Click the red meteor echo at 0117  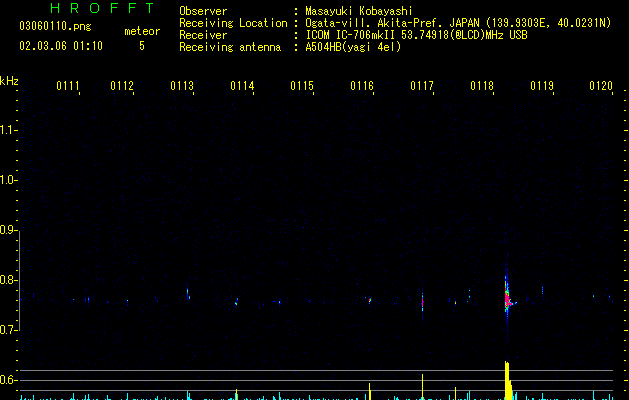pos(422,302)
